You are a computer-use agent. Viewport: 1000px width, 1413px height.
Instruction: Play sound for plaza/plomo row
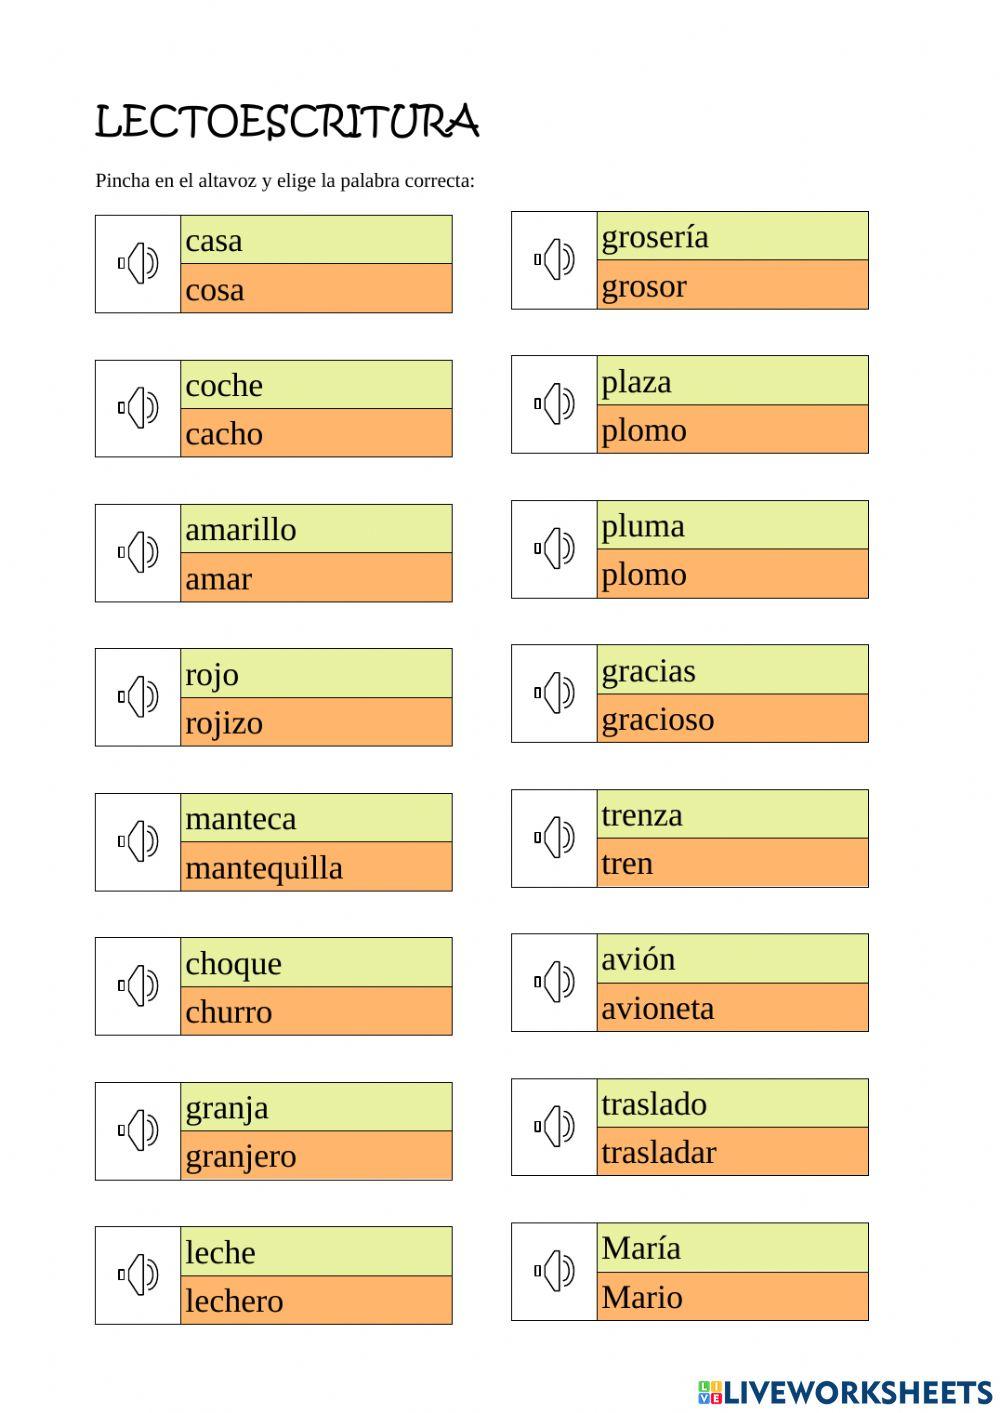(554, 404)
